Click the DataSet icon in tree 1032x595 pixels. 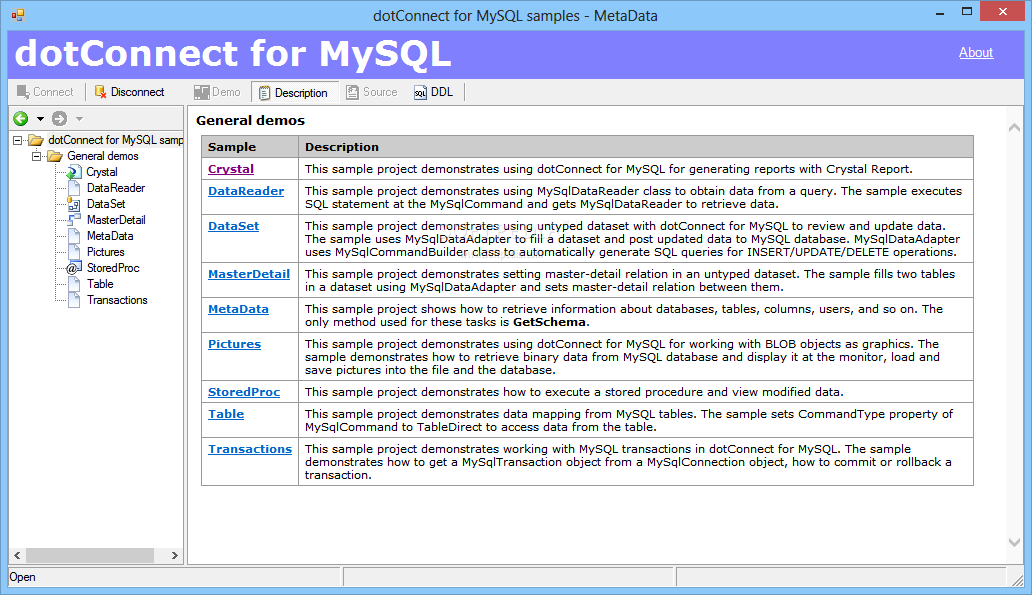pyautogui.click(x=74, y=204)
